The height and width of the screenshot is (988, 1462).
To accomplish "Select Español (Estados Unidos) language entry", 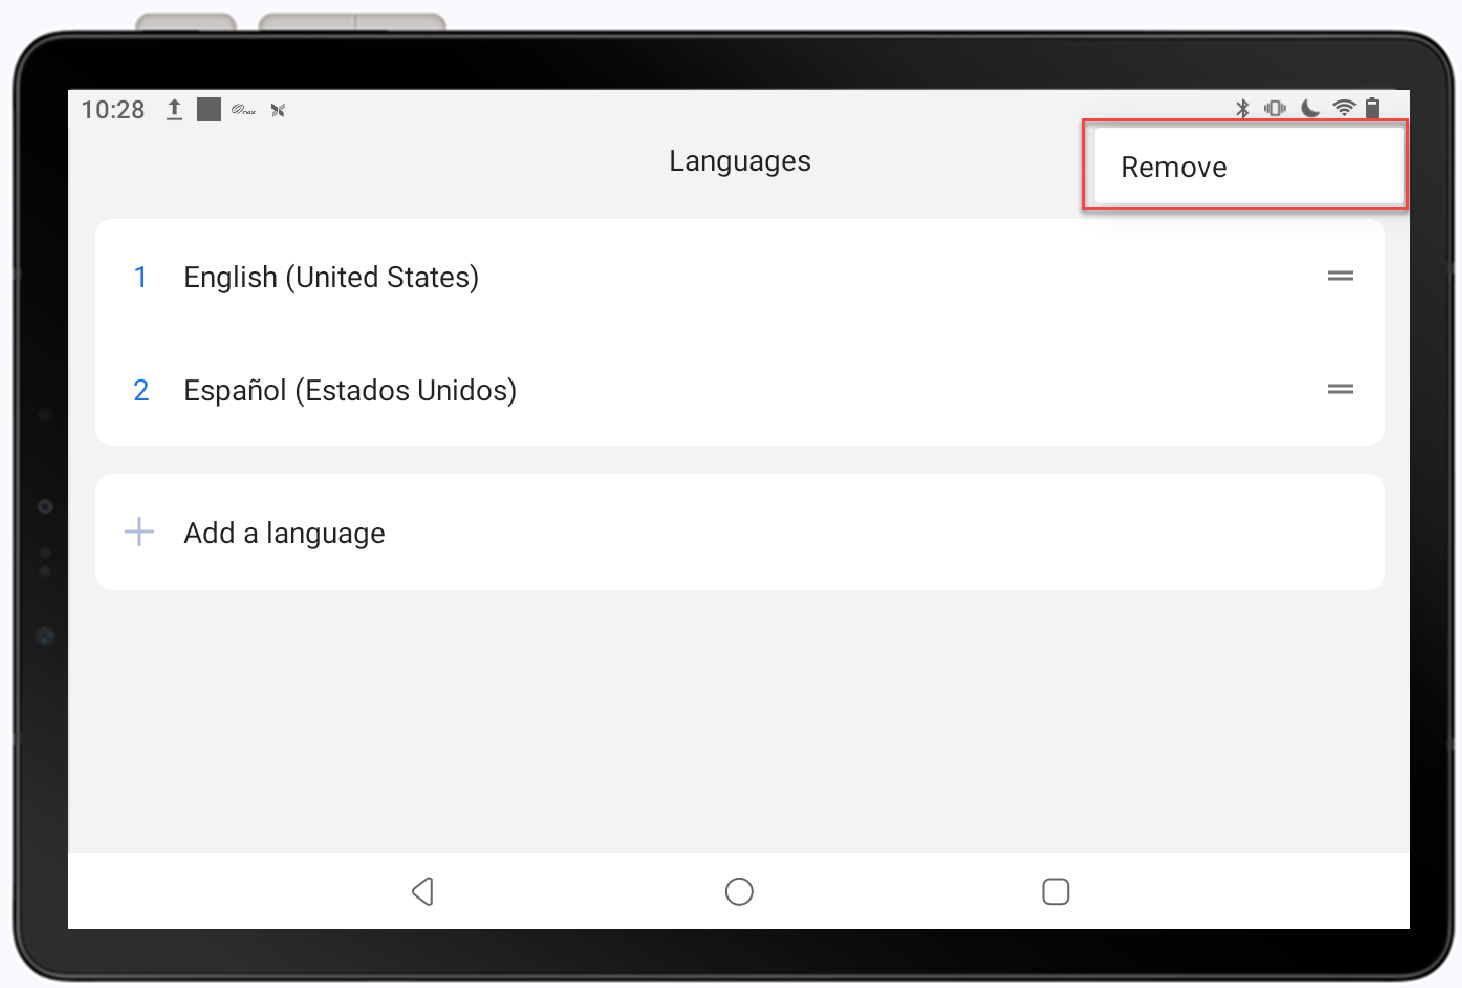I will [x=350, y=390].
